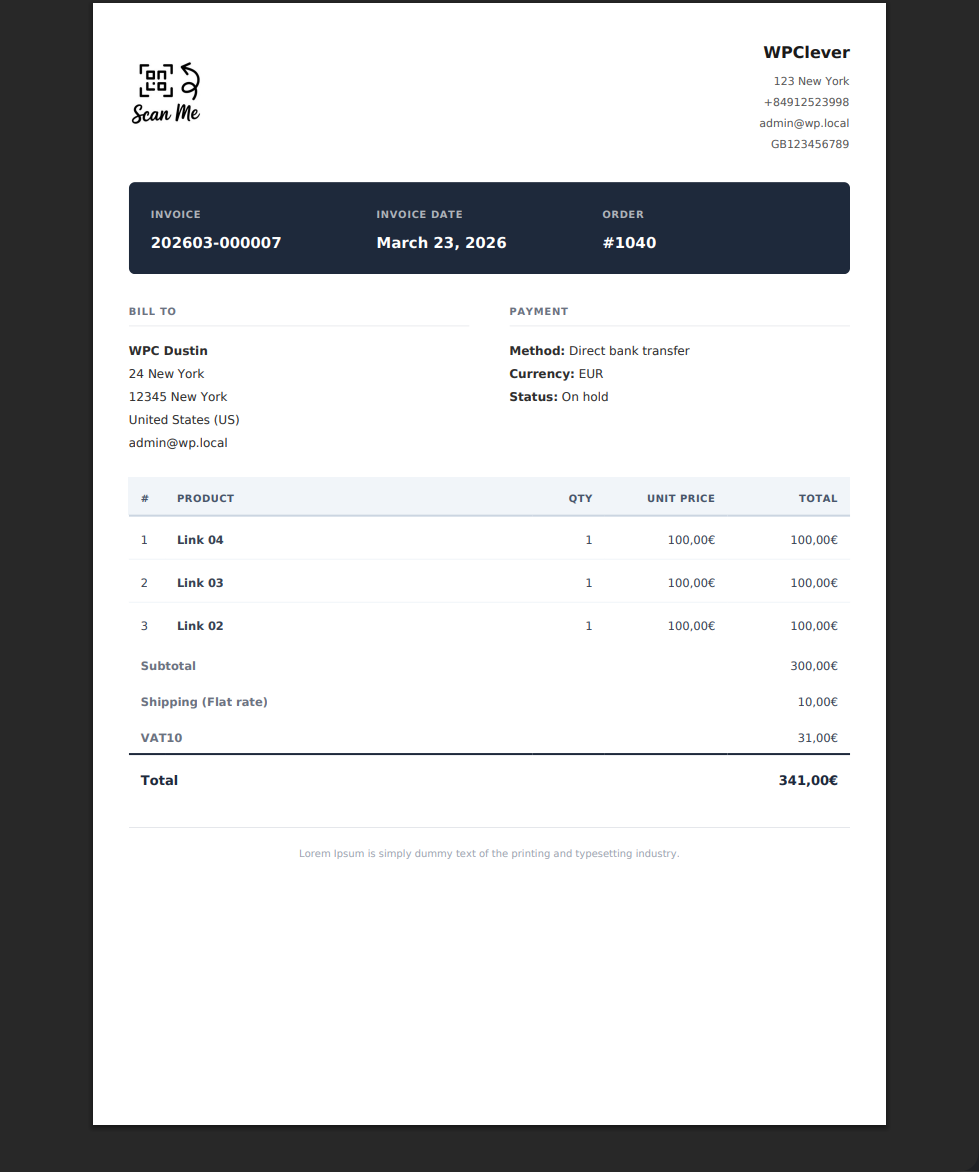Click the seller email under WPClever
Viewport: 979px width, 1172px height.
pos(804,123)
